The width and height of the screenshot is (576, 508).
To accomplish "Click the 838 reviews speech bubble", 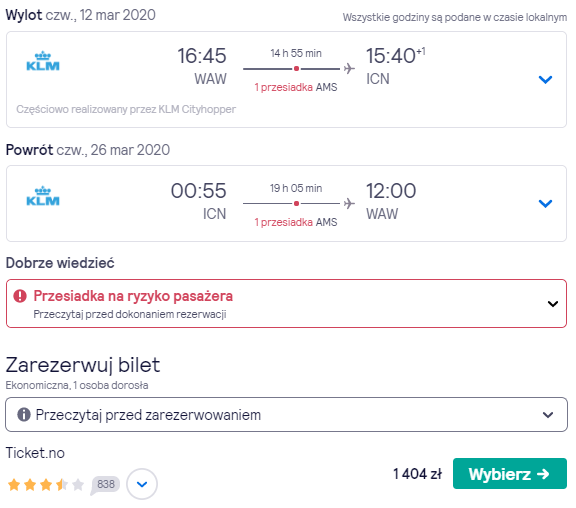I will 105,485.
